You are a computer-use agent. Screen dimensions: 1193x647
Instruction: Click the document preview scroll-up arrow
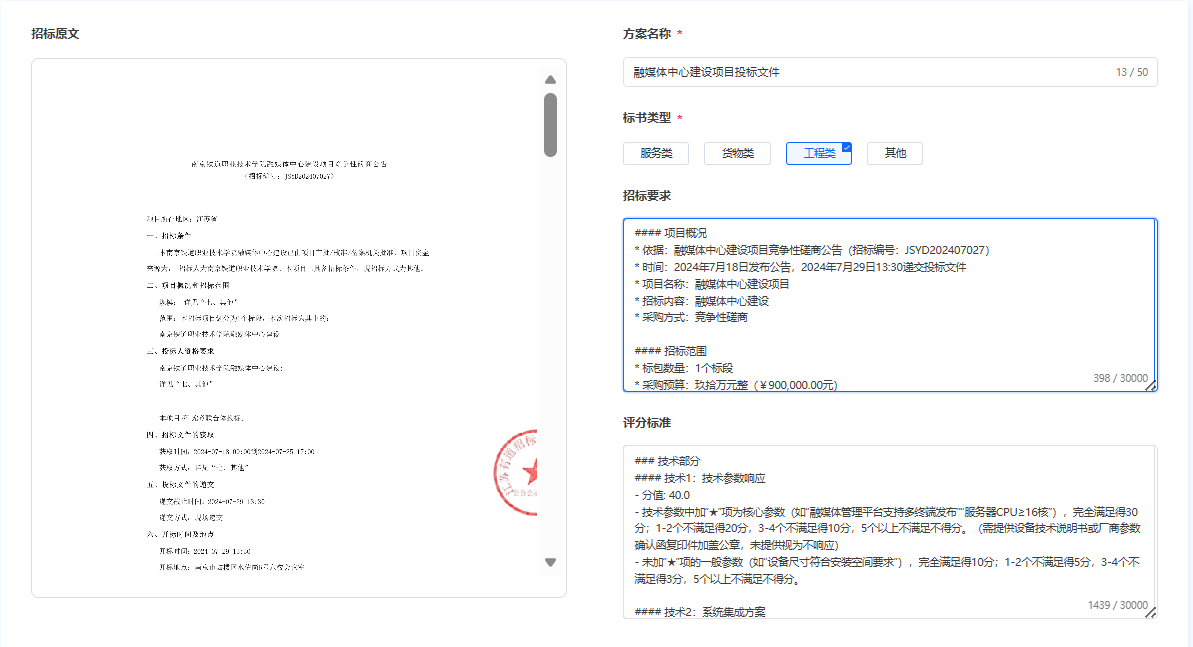(x=550, y=80)
